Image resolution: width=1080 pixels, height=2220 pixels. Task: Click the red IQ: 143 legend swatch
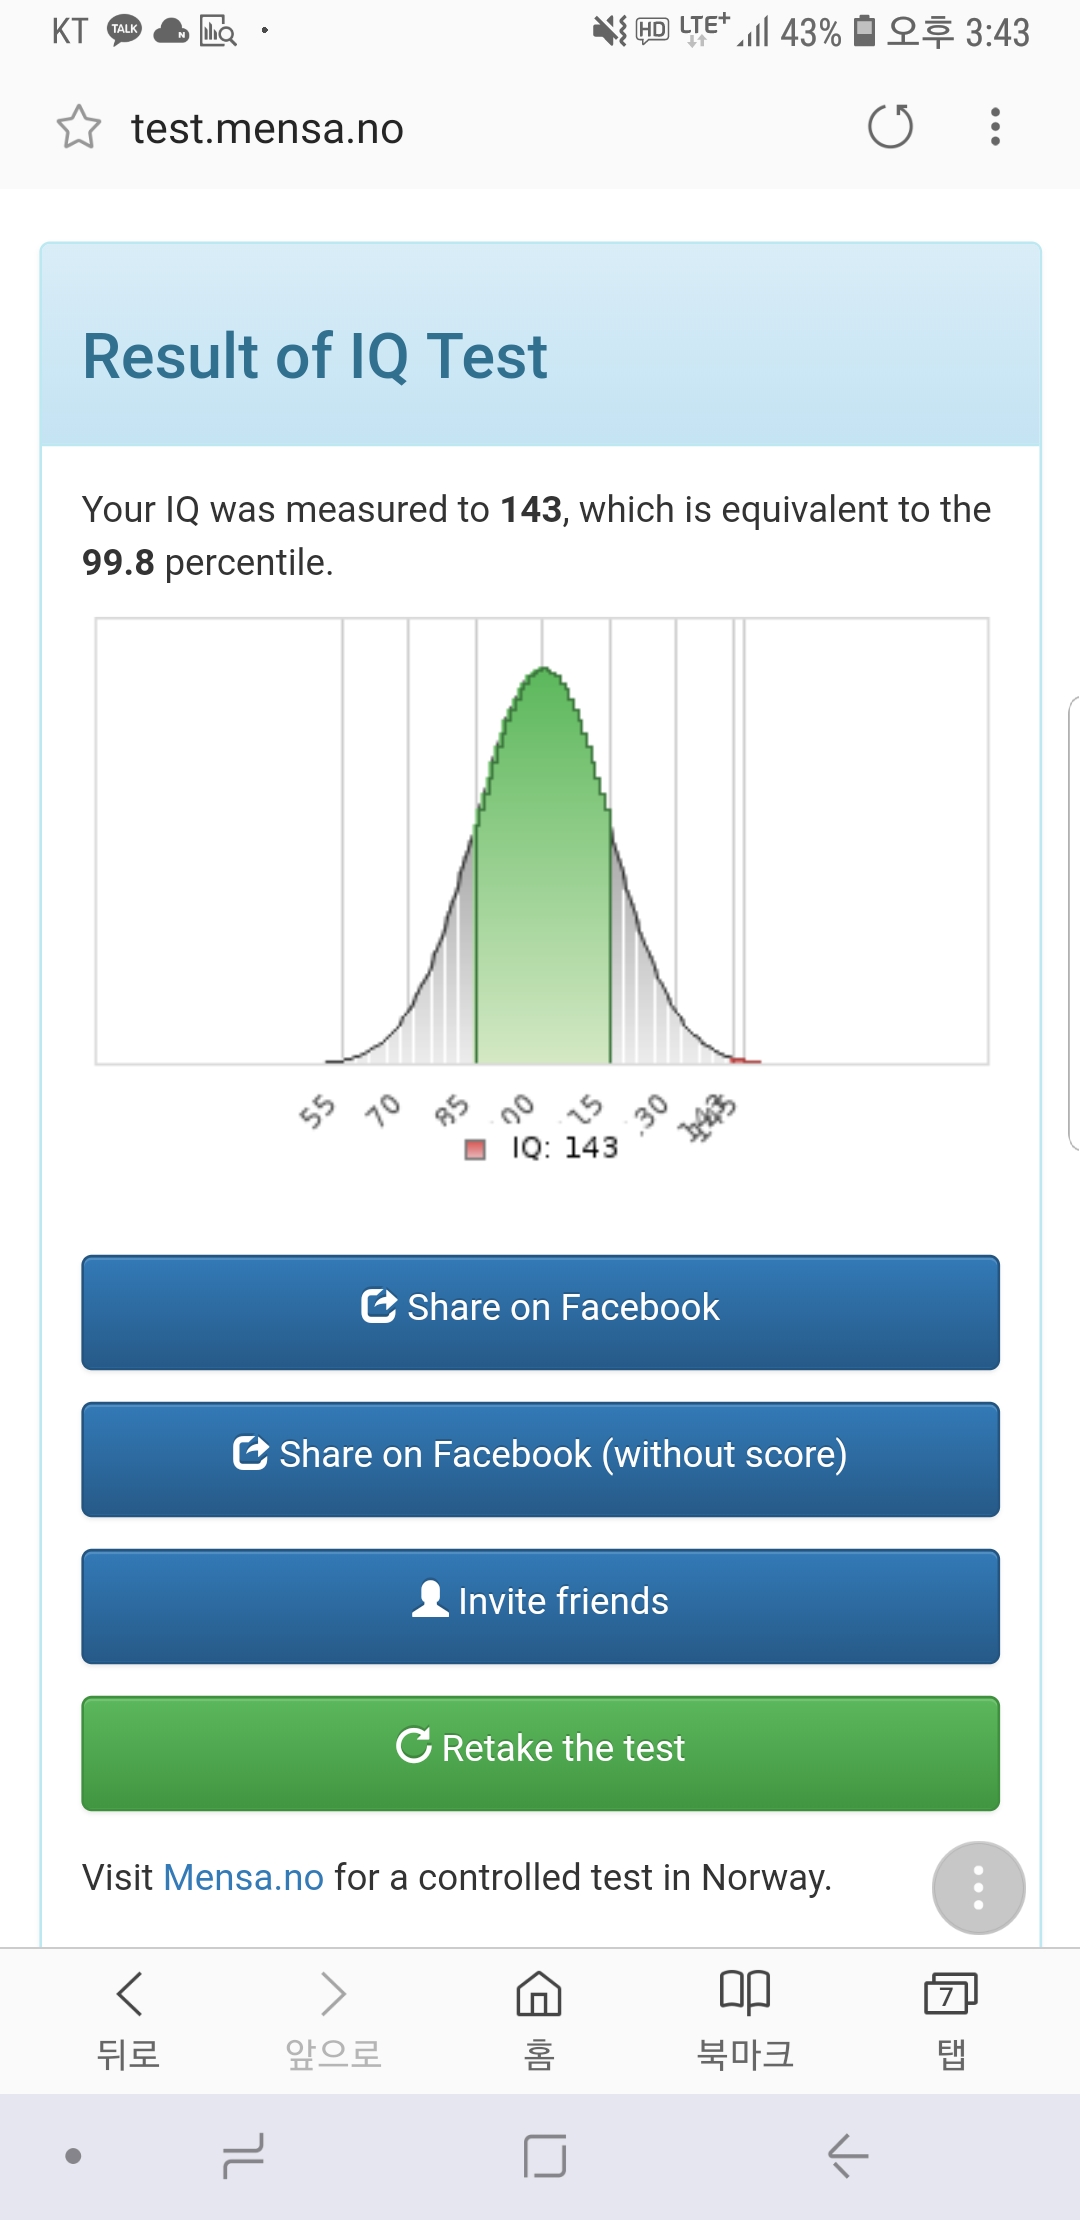(x=475, y=1149)
